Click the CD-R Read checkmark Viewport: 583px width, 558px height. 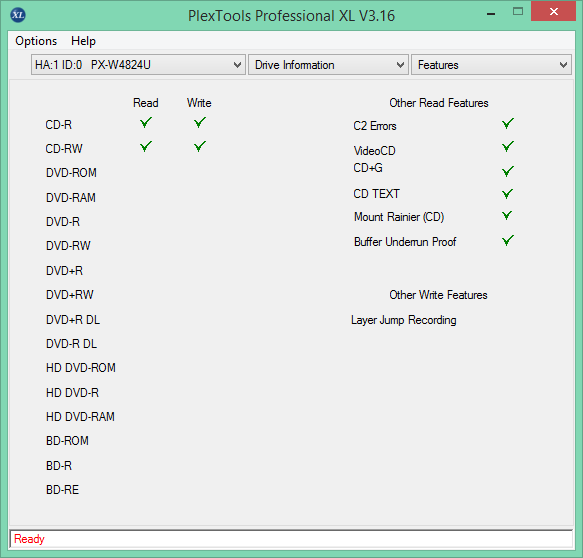pos(146,122)
